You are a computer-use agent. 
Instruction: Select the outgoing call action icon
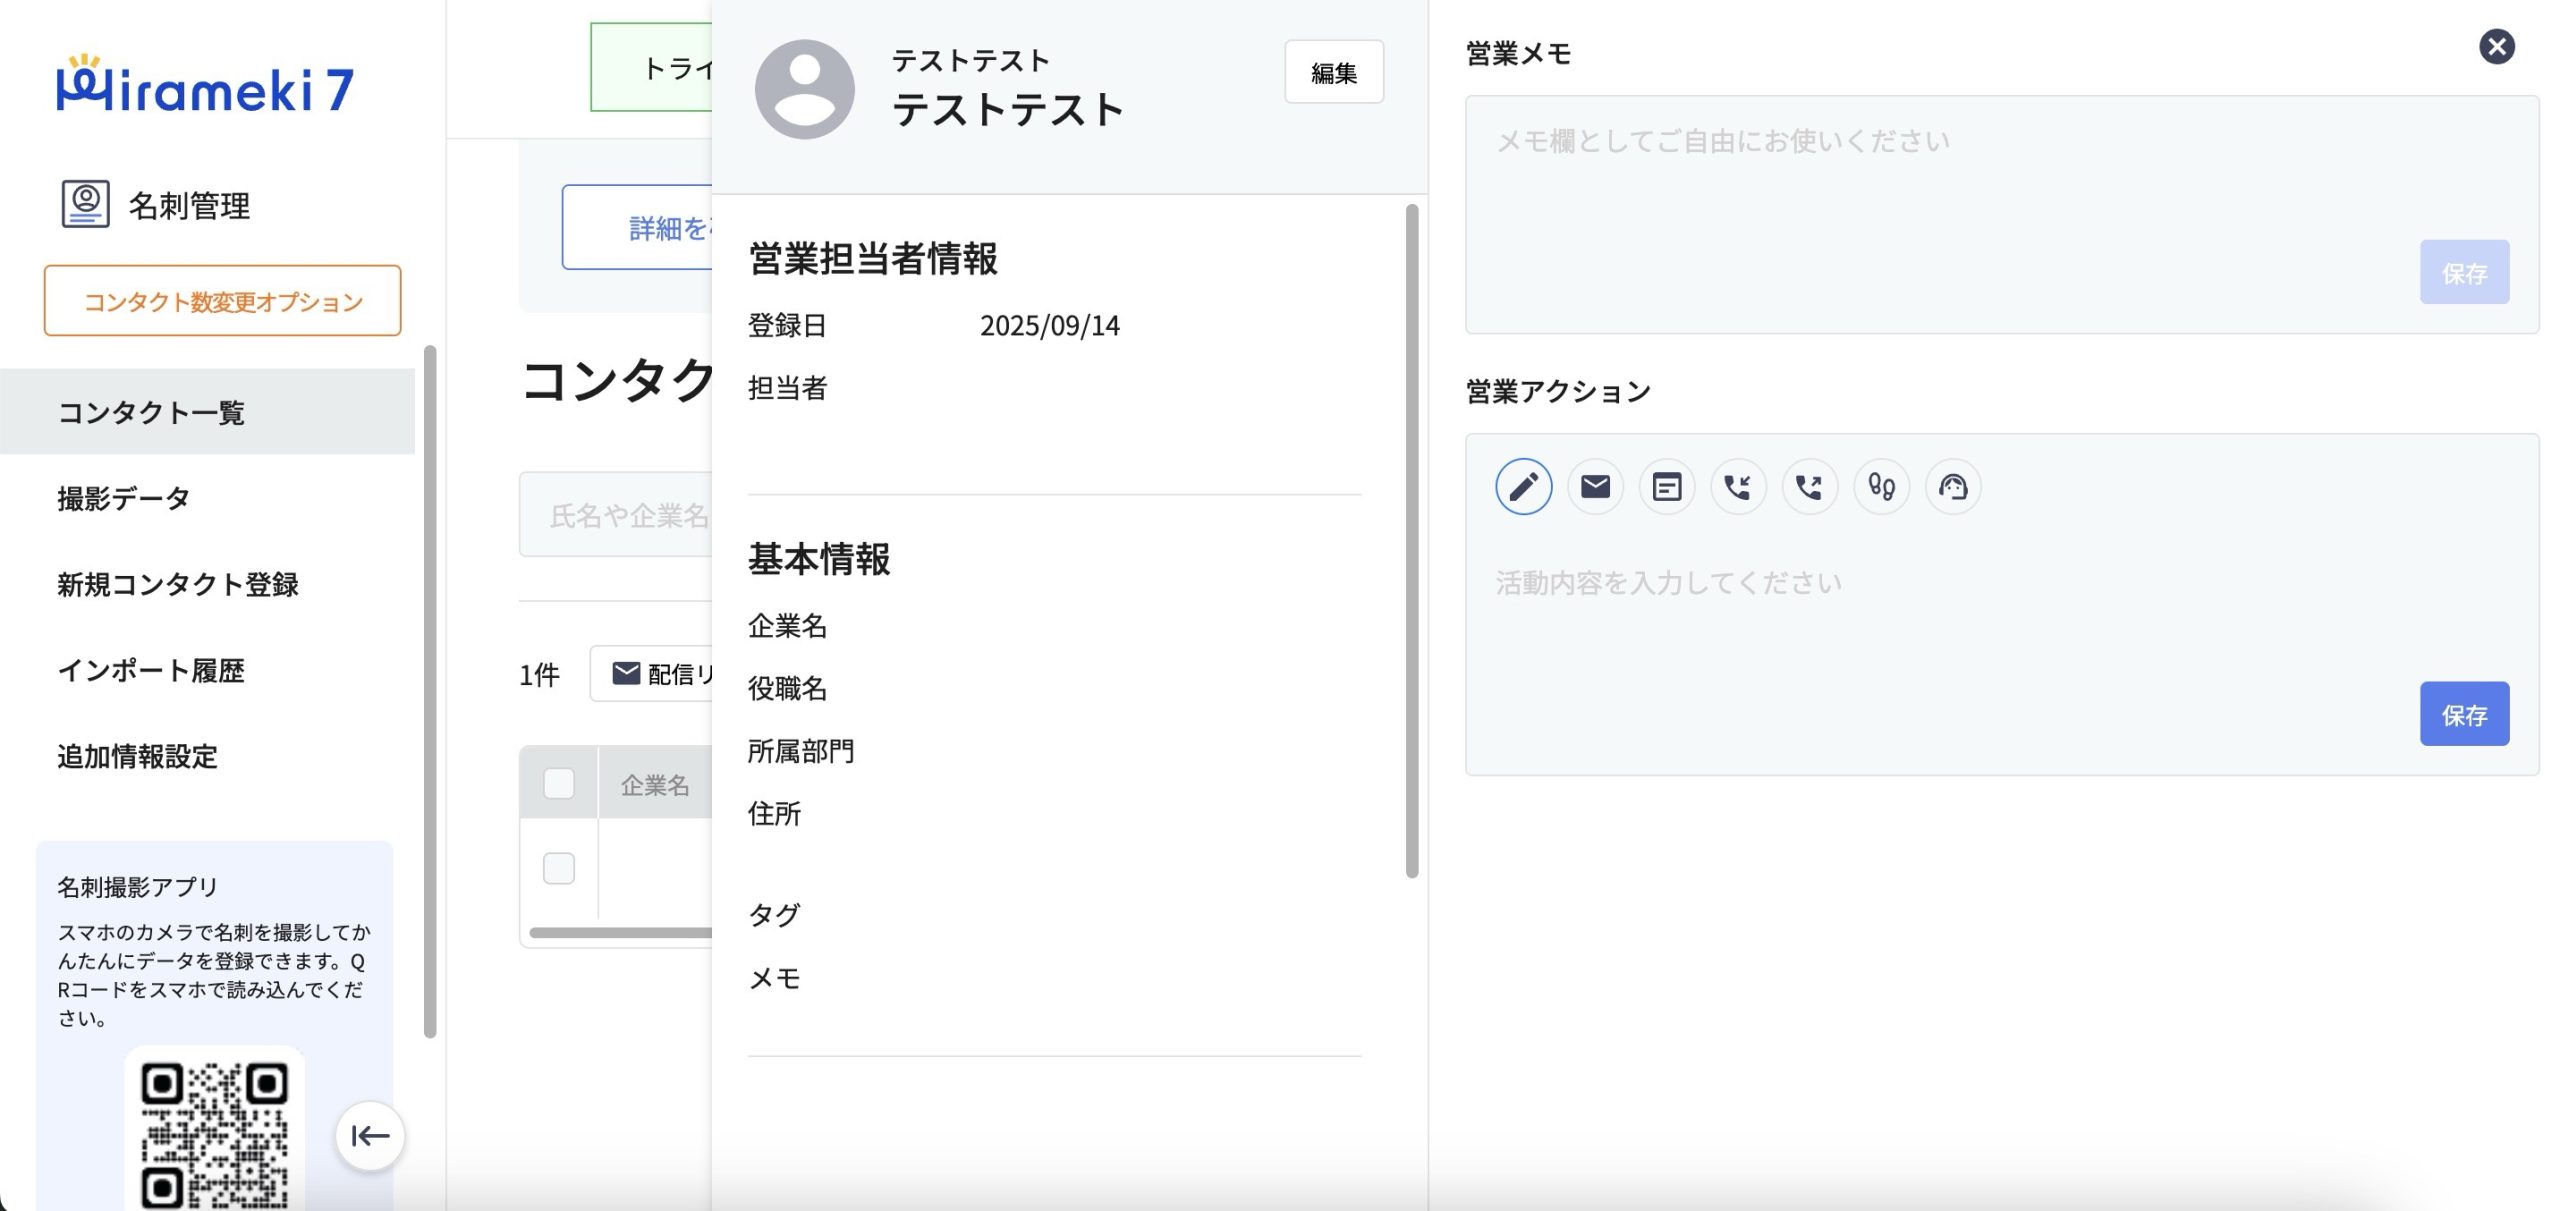pos(1809,487)
